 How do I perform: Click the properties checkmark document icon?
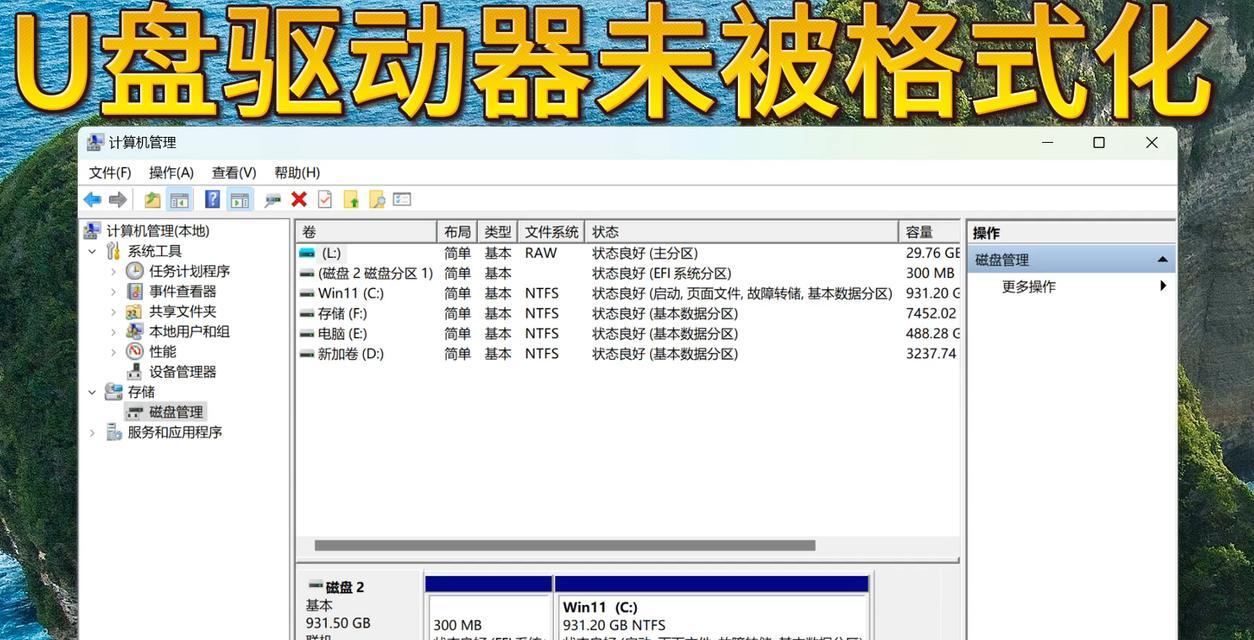pos(325,199)
